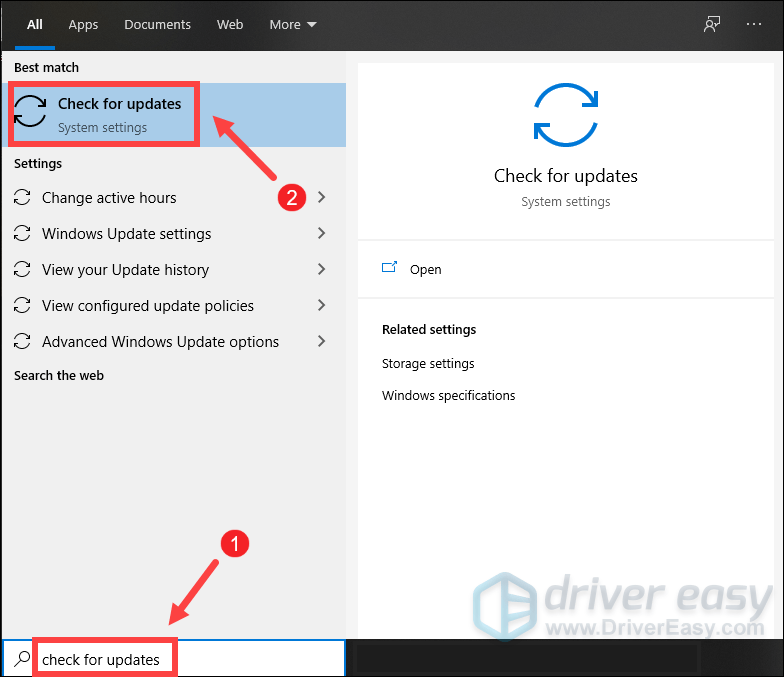Switch to the Documents tab

point(157,24)
